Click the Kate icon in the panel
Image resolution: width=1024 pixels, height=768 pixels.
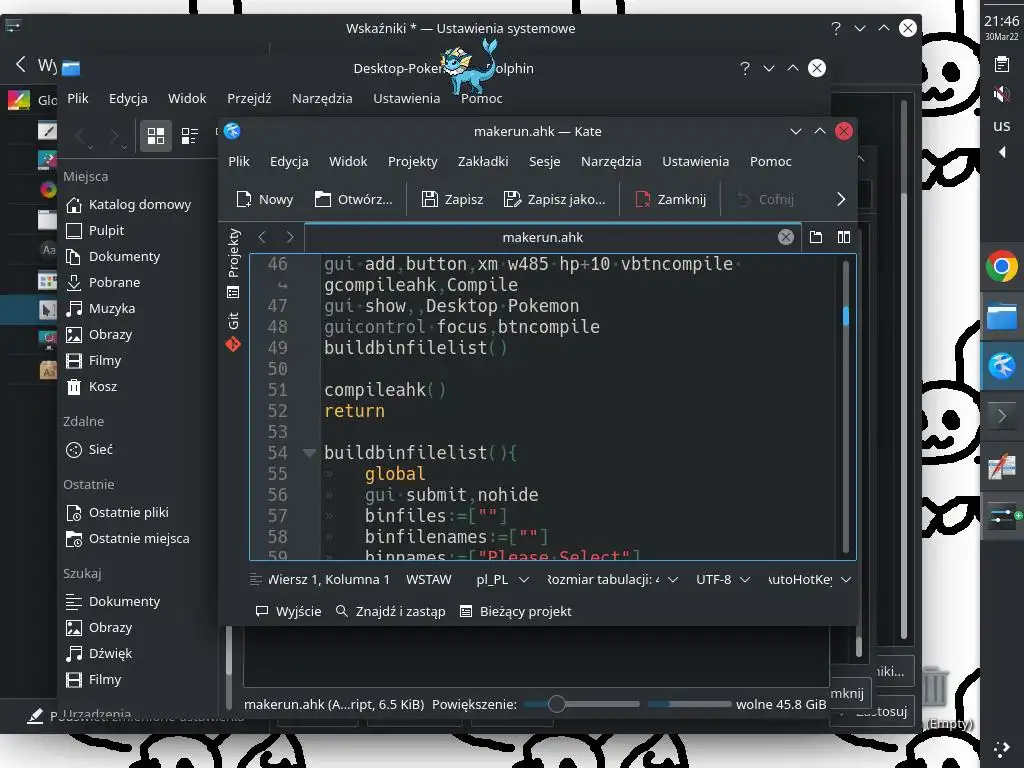1002,366
